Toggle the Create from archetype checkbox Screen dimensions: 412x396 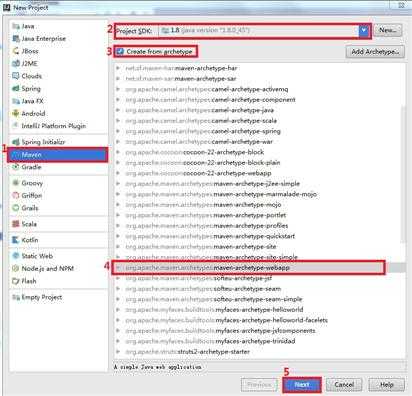coord(120,51)
